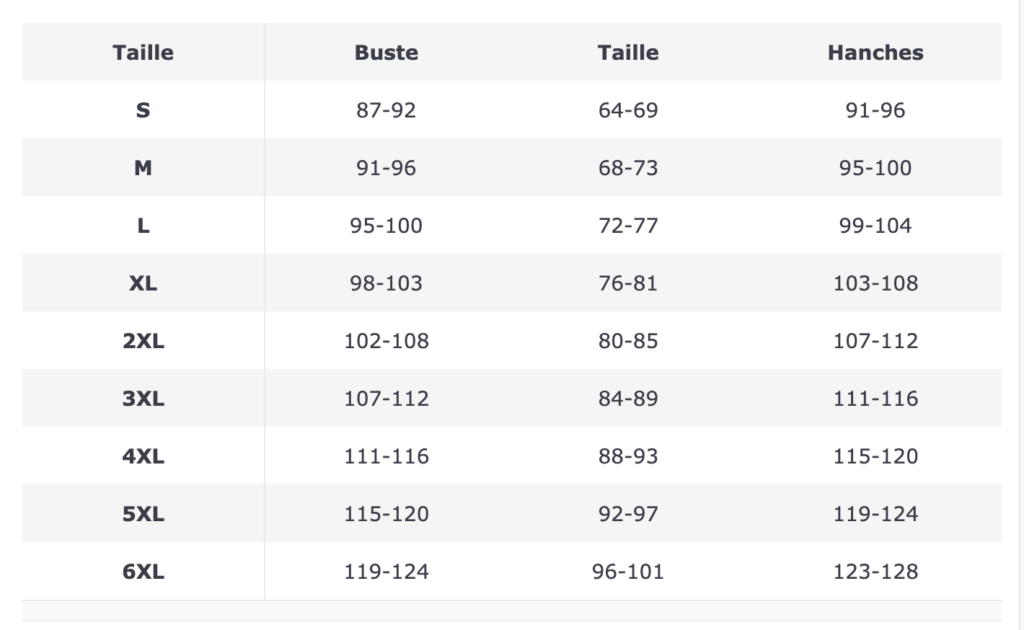Click the Buste column header
The height and width of the screenshot is (630, 1024).
386,52
